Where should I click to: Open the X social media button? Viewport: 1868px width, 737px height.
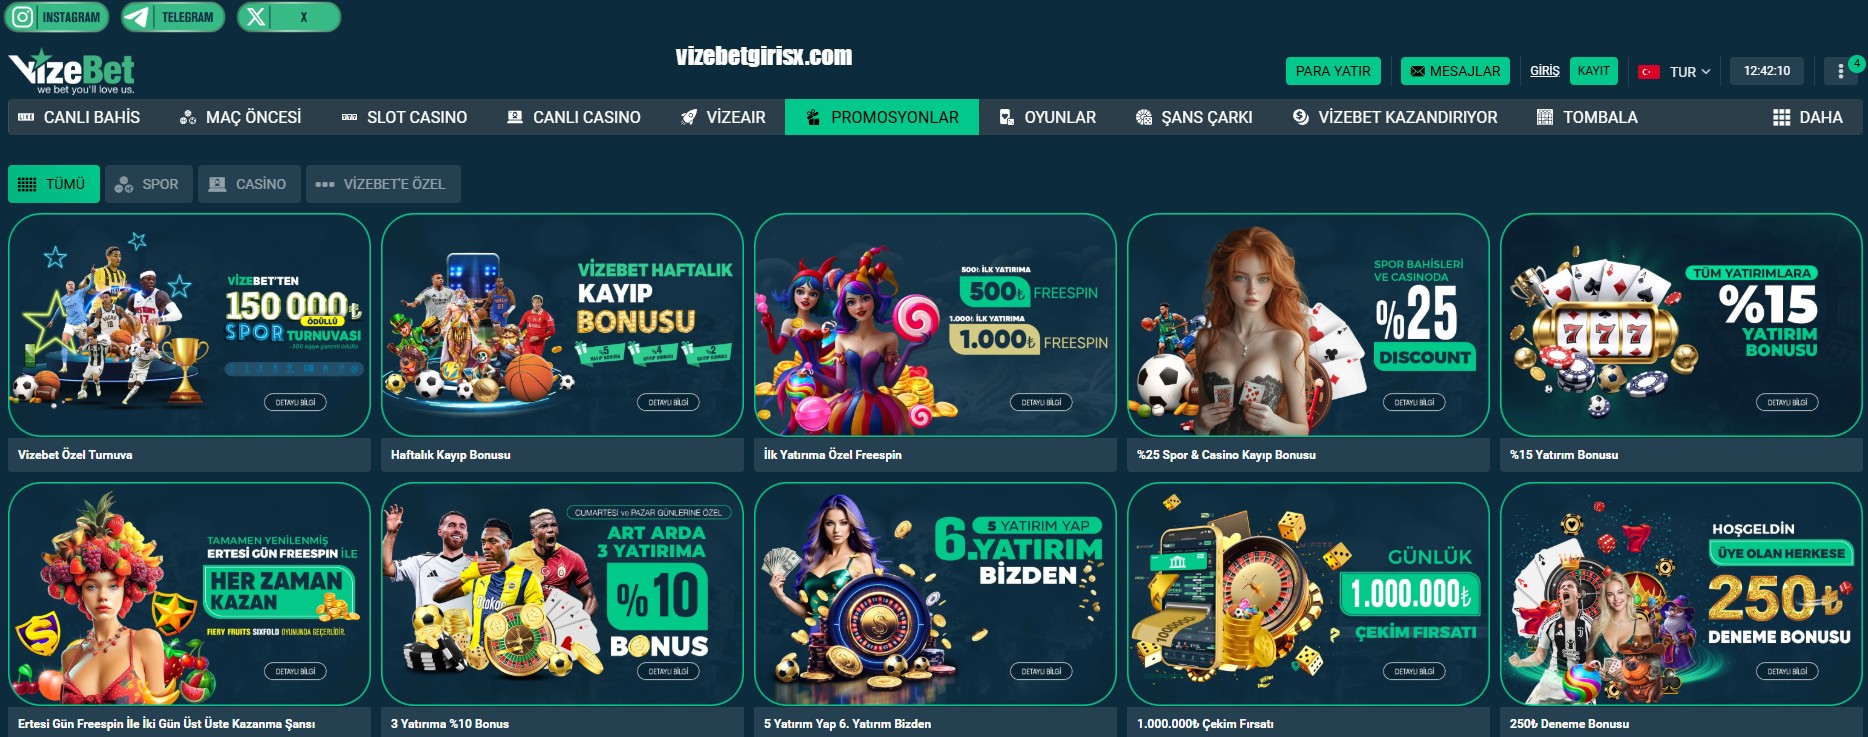tap(289, 17)
